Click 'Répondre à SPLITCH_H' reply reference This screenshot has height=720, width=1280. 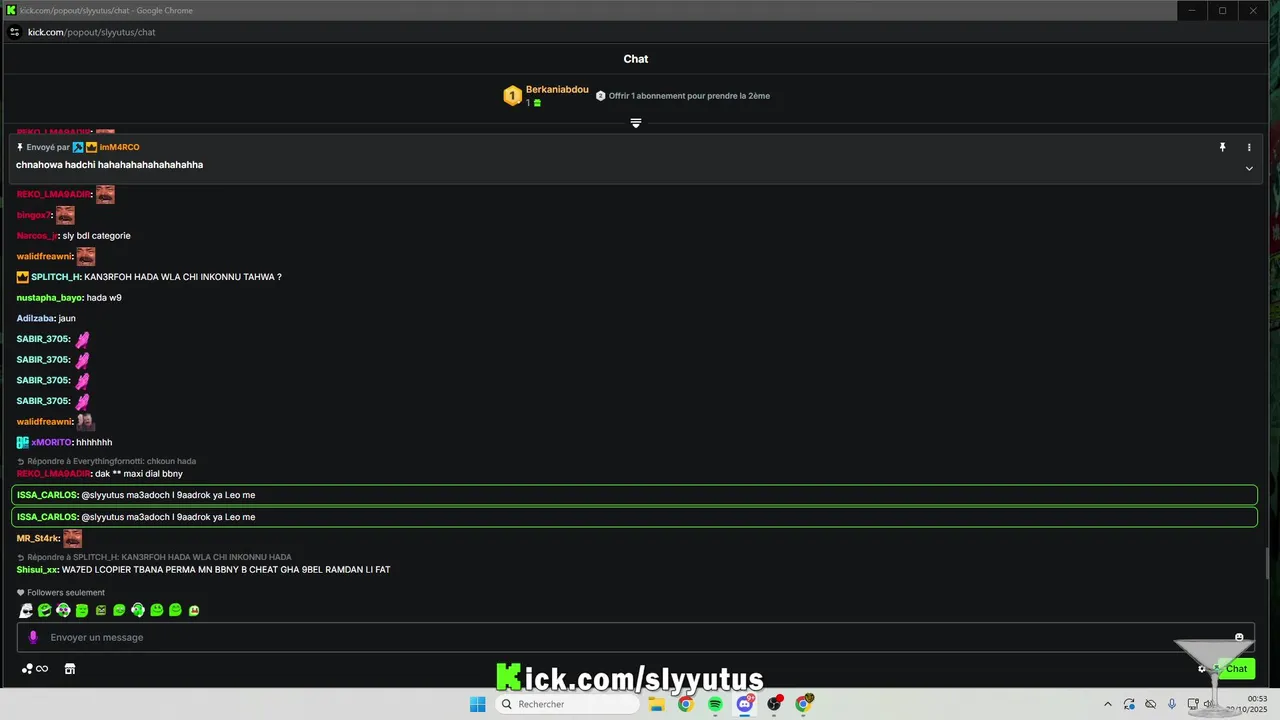pos(154,557)
